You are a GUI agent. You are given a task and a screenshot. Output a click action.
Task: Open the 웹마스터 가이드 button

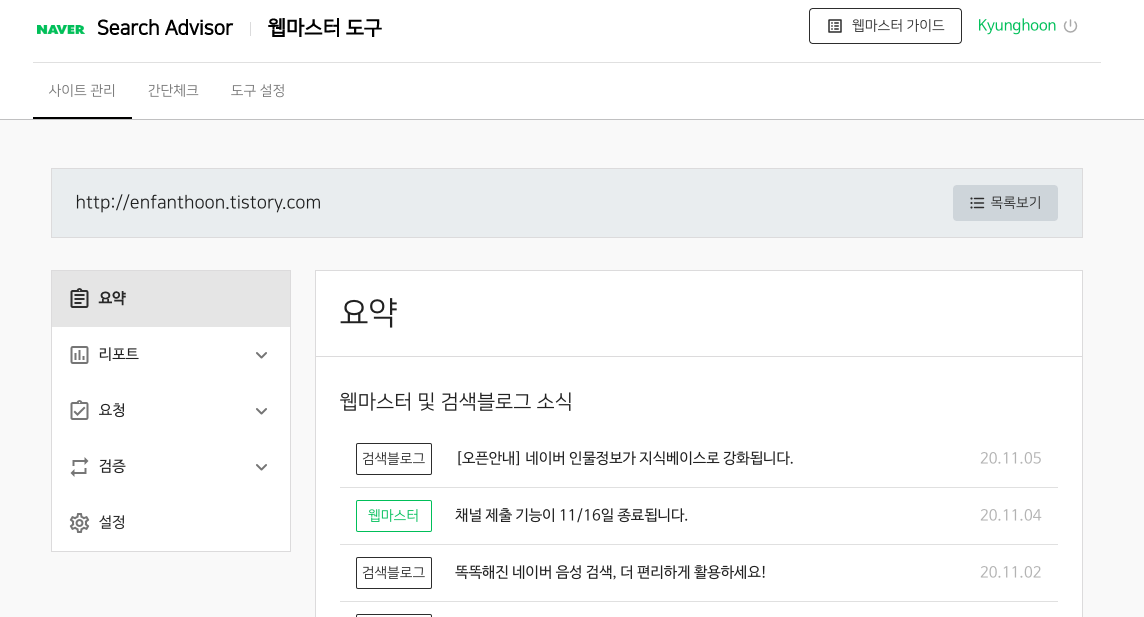(885, 26)
